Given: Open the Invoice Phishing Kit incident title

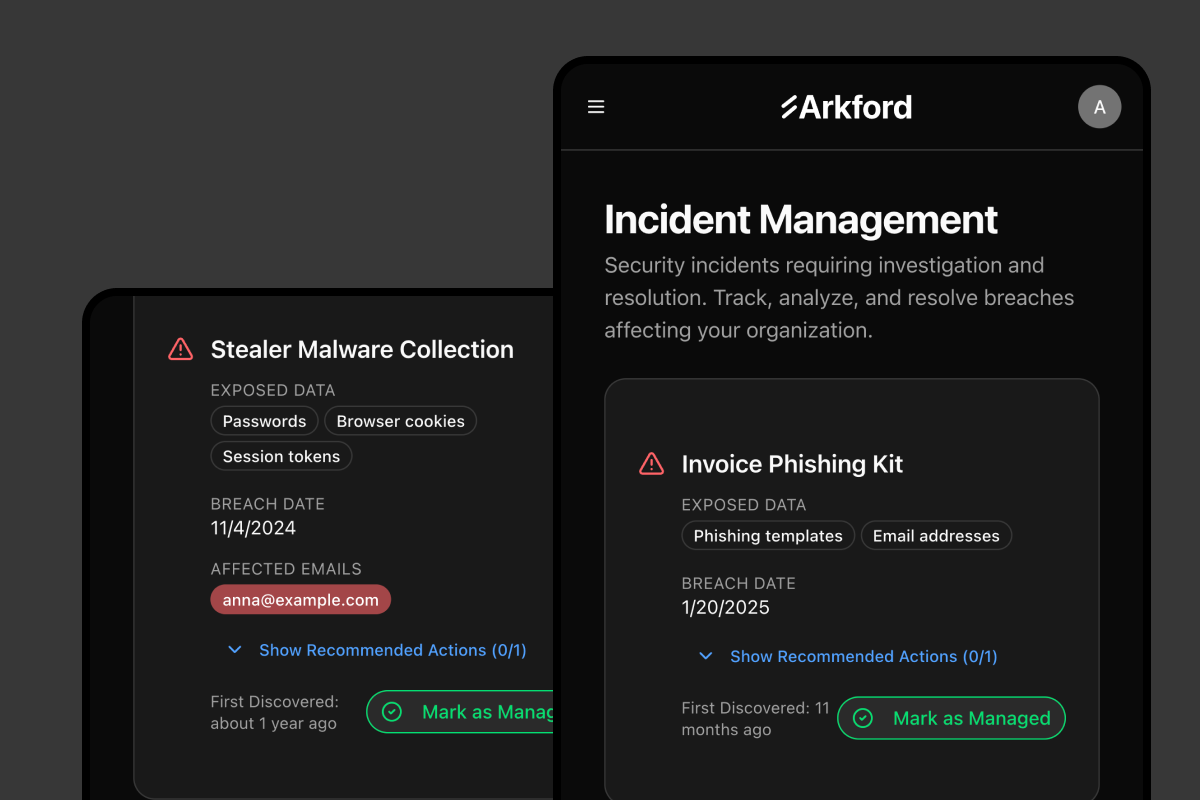Looking at the screenshot, I should click(x=792, y=464).
